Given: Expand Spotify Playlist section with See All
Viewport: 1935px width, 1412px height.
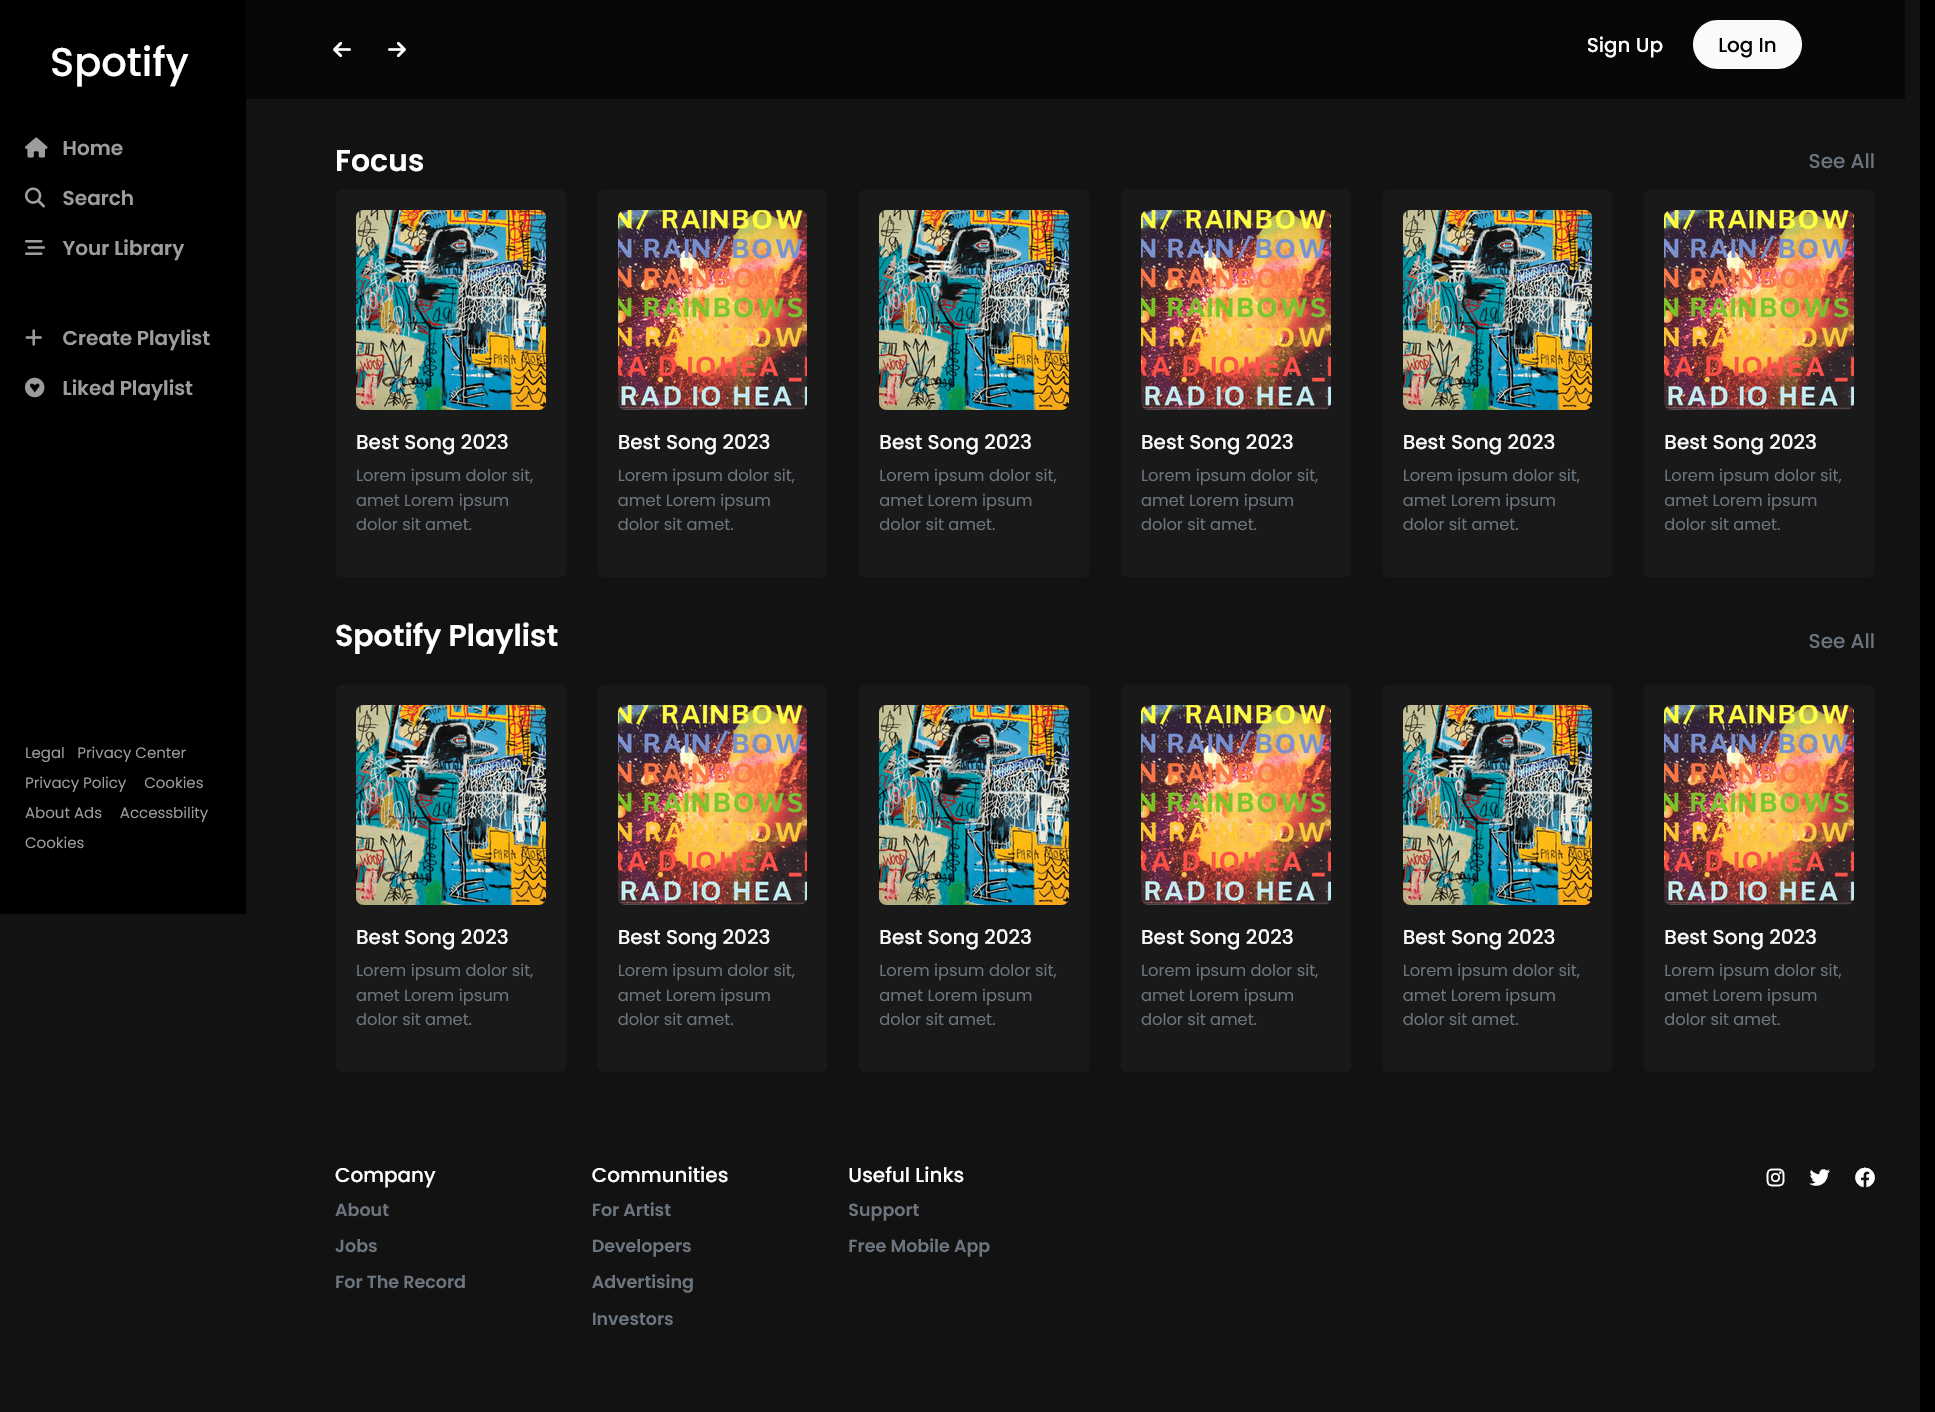Looking at the screenshot, I should (1840, 641).
